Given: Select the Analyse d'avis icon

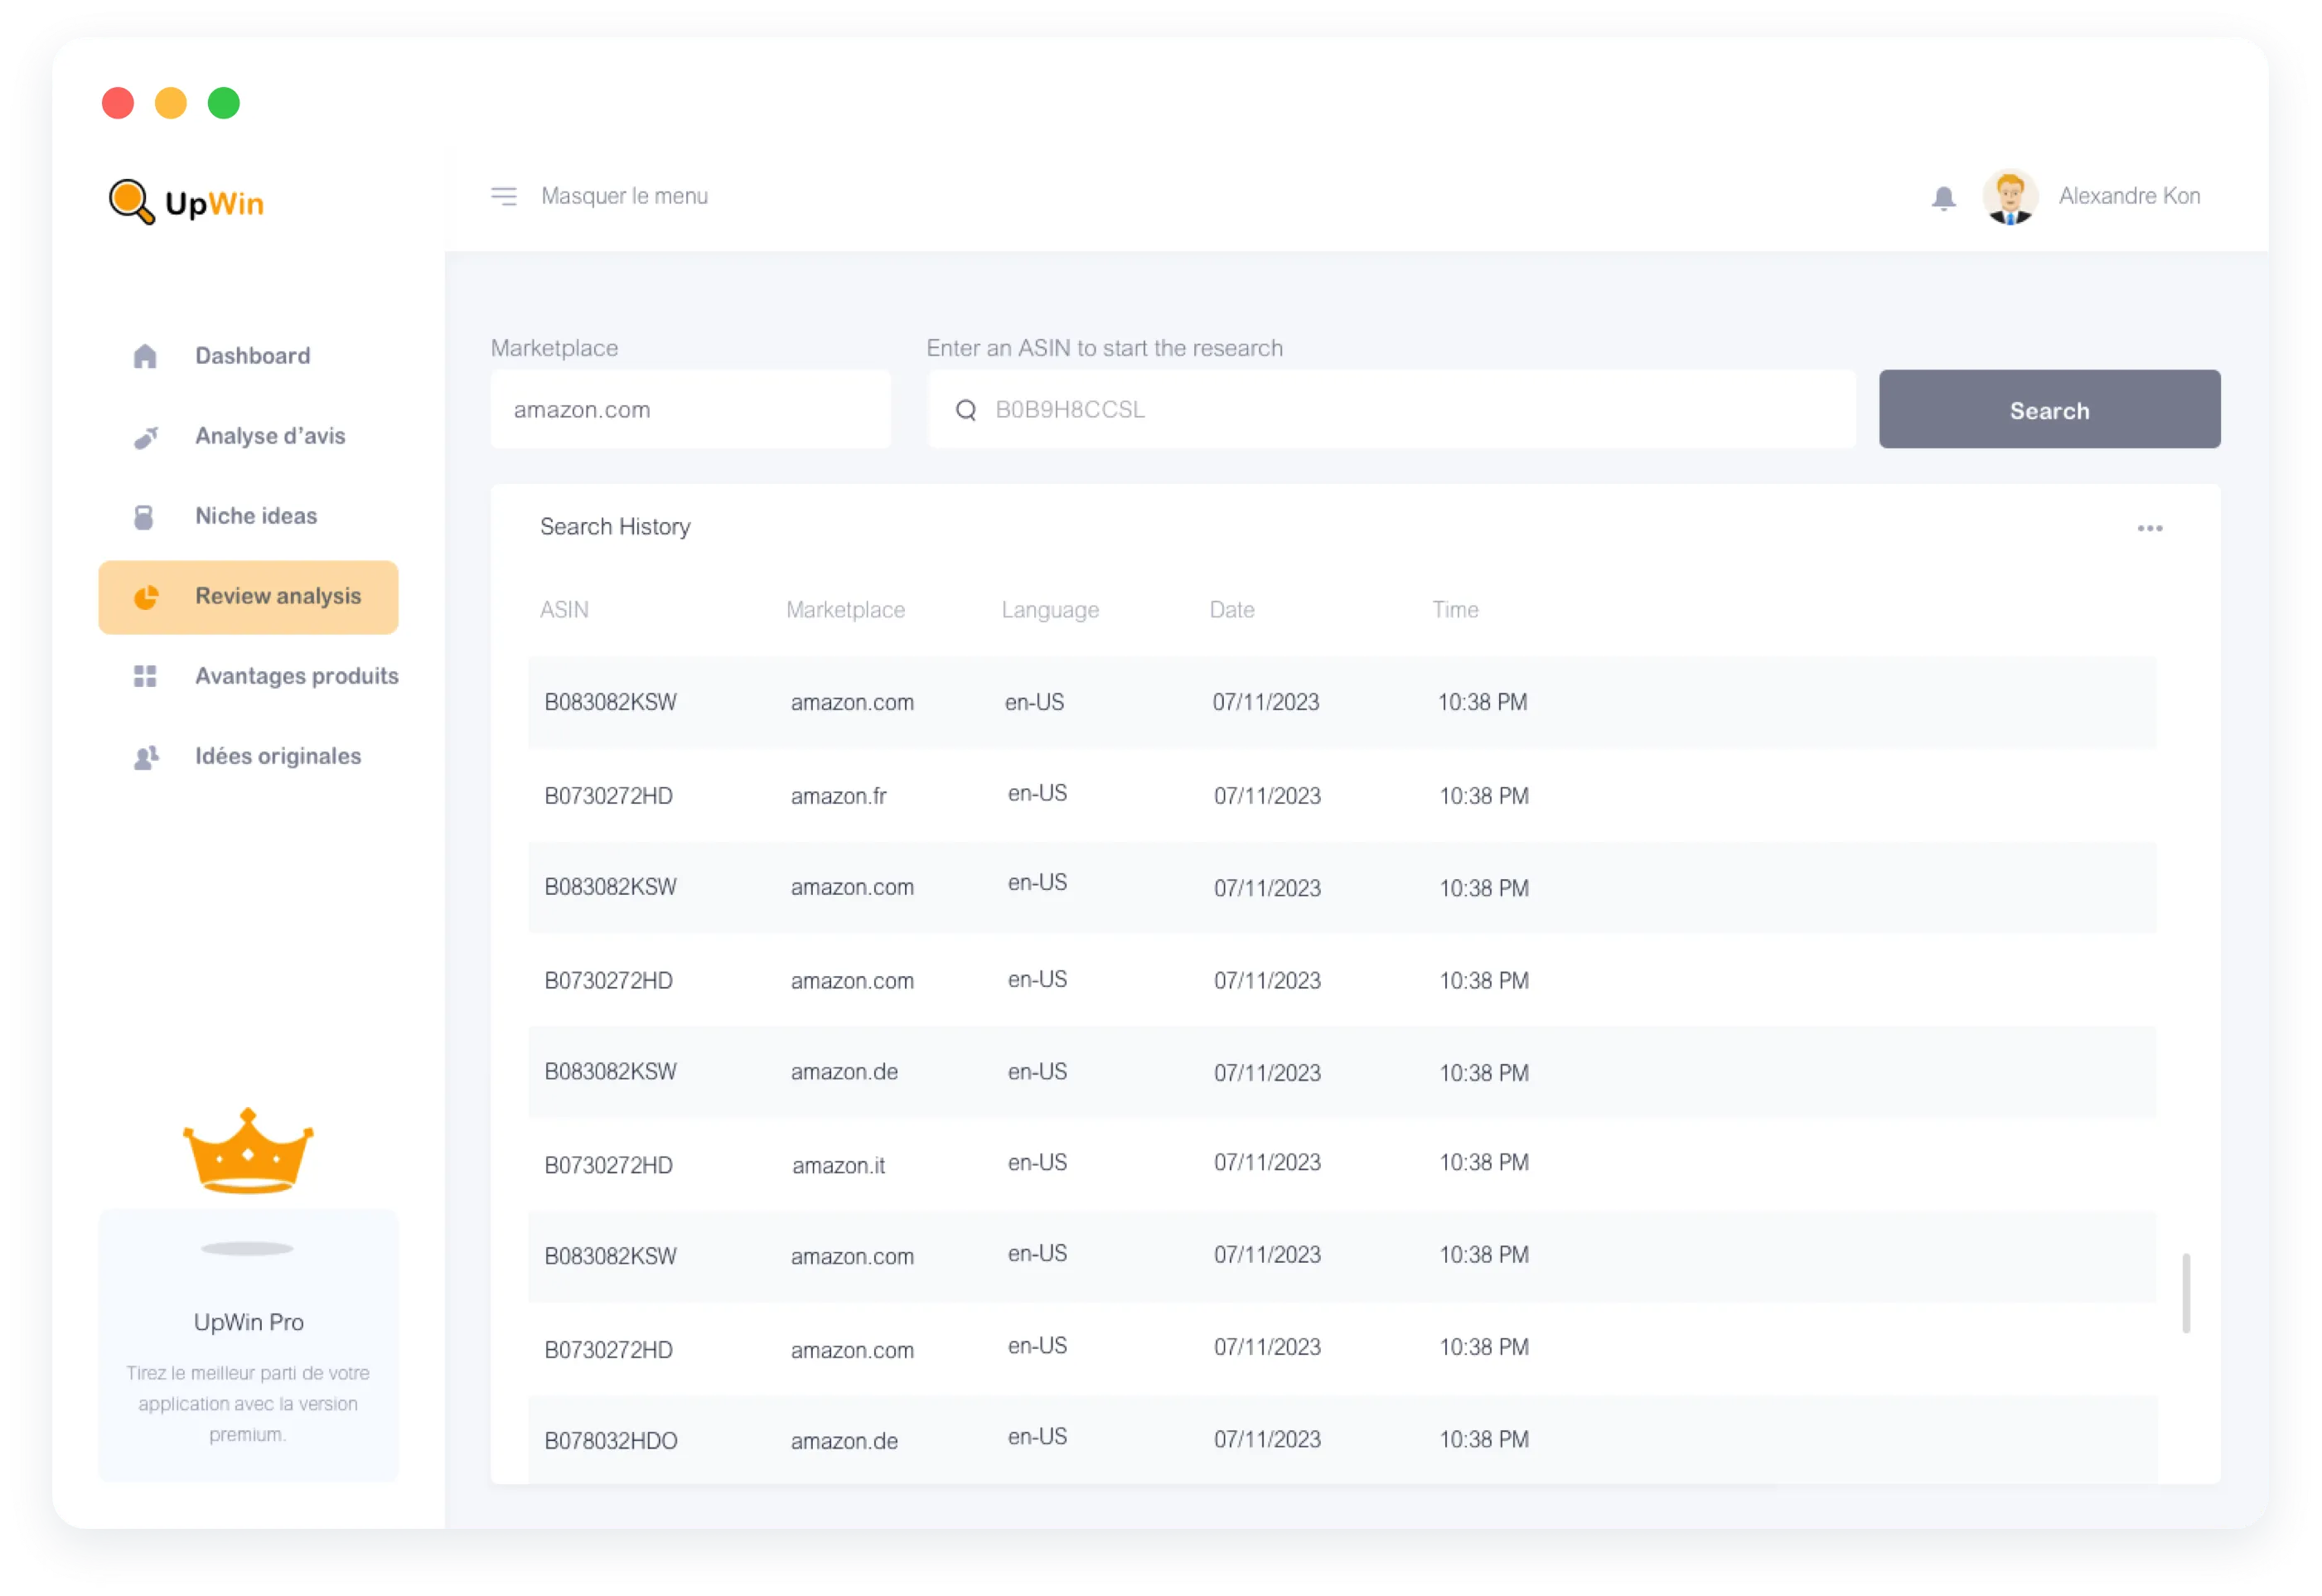Looking at the screenshot, I should (x=145, y=436).
